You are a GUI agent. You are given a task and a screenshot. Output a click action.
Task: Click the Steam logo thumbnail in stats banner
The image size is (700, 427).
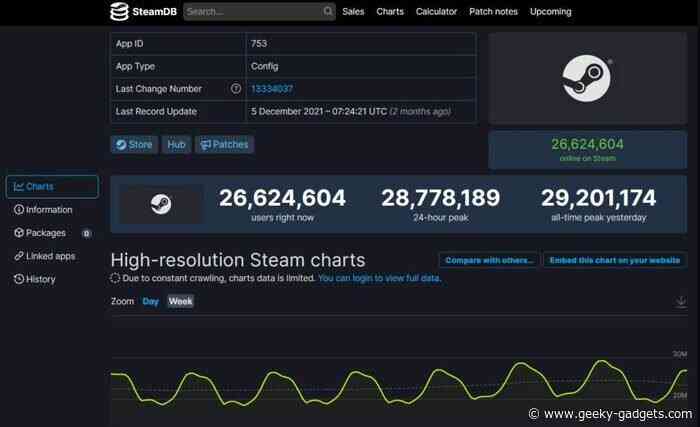[x=161, y=204]
